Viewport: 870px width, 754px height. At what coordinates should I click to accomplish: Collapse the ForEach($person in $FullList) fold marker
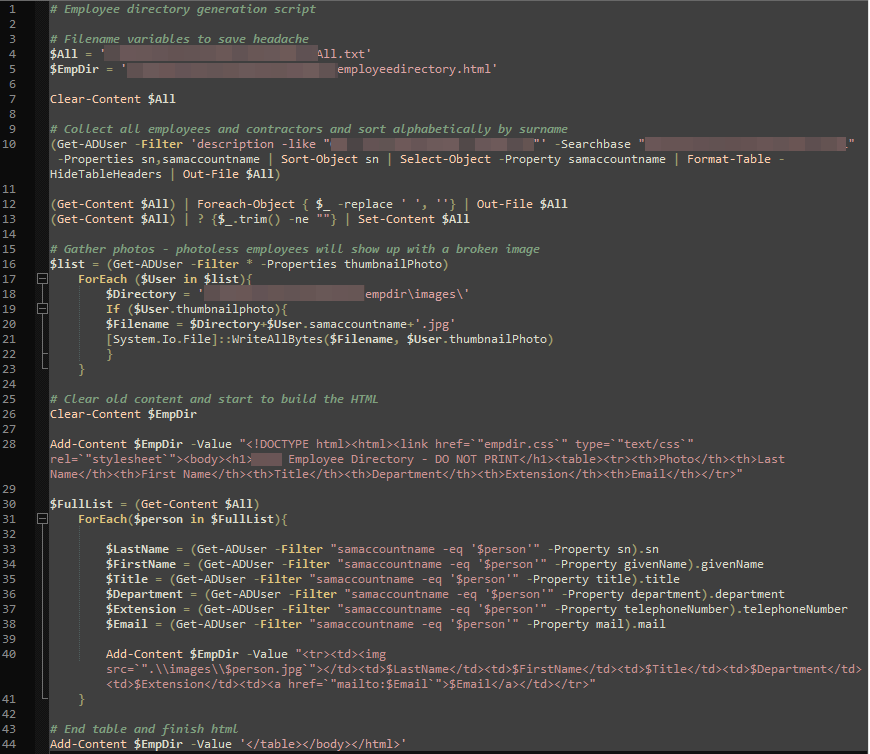[42, 519]
